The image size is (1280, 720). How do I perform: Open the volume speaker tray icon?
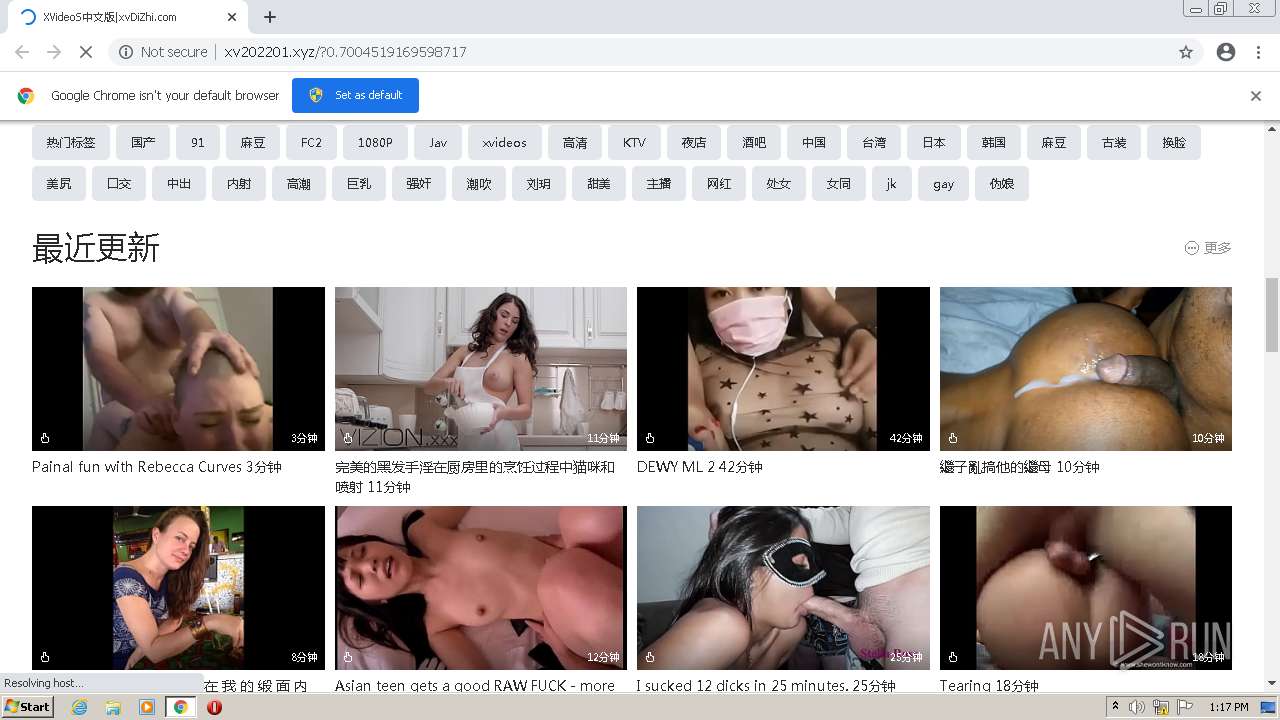[x=1137, y=707]
